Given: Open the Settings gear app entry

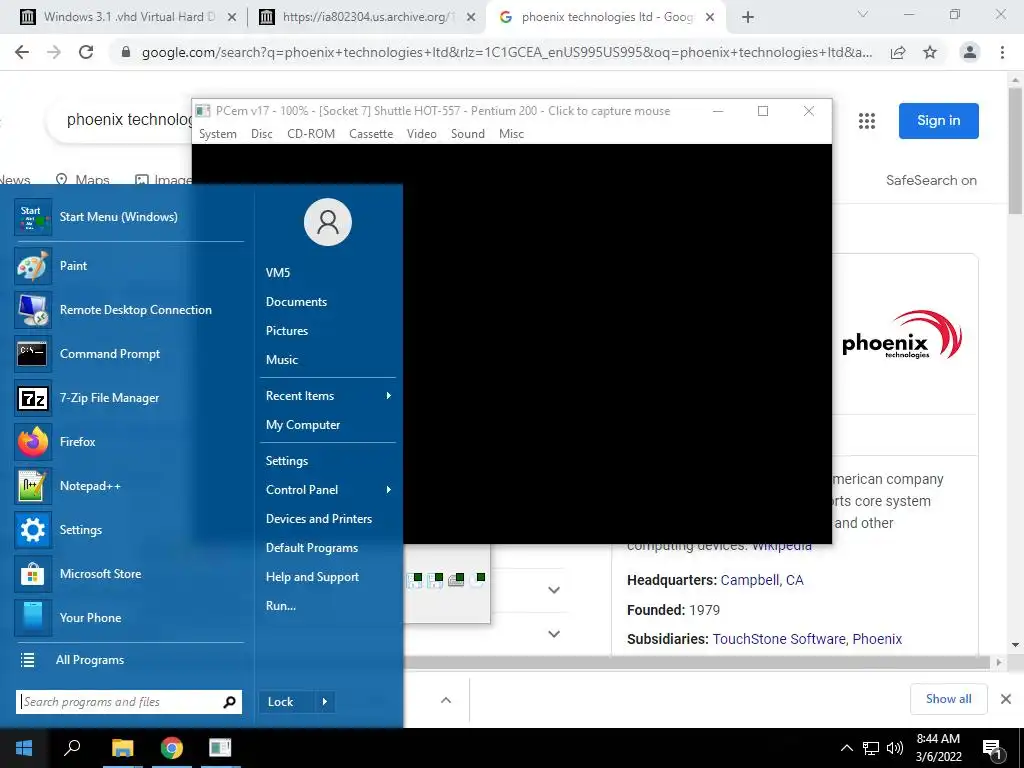Looking at the screenshot, I should 129,530.
